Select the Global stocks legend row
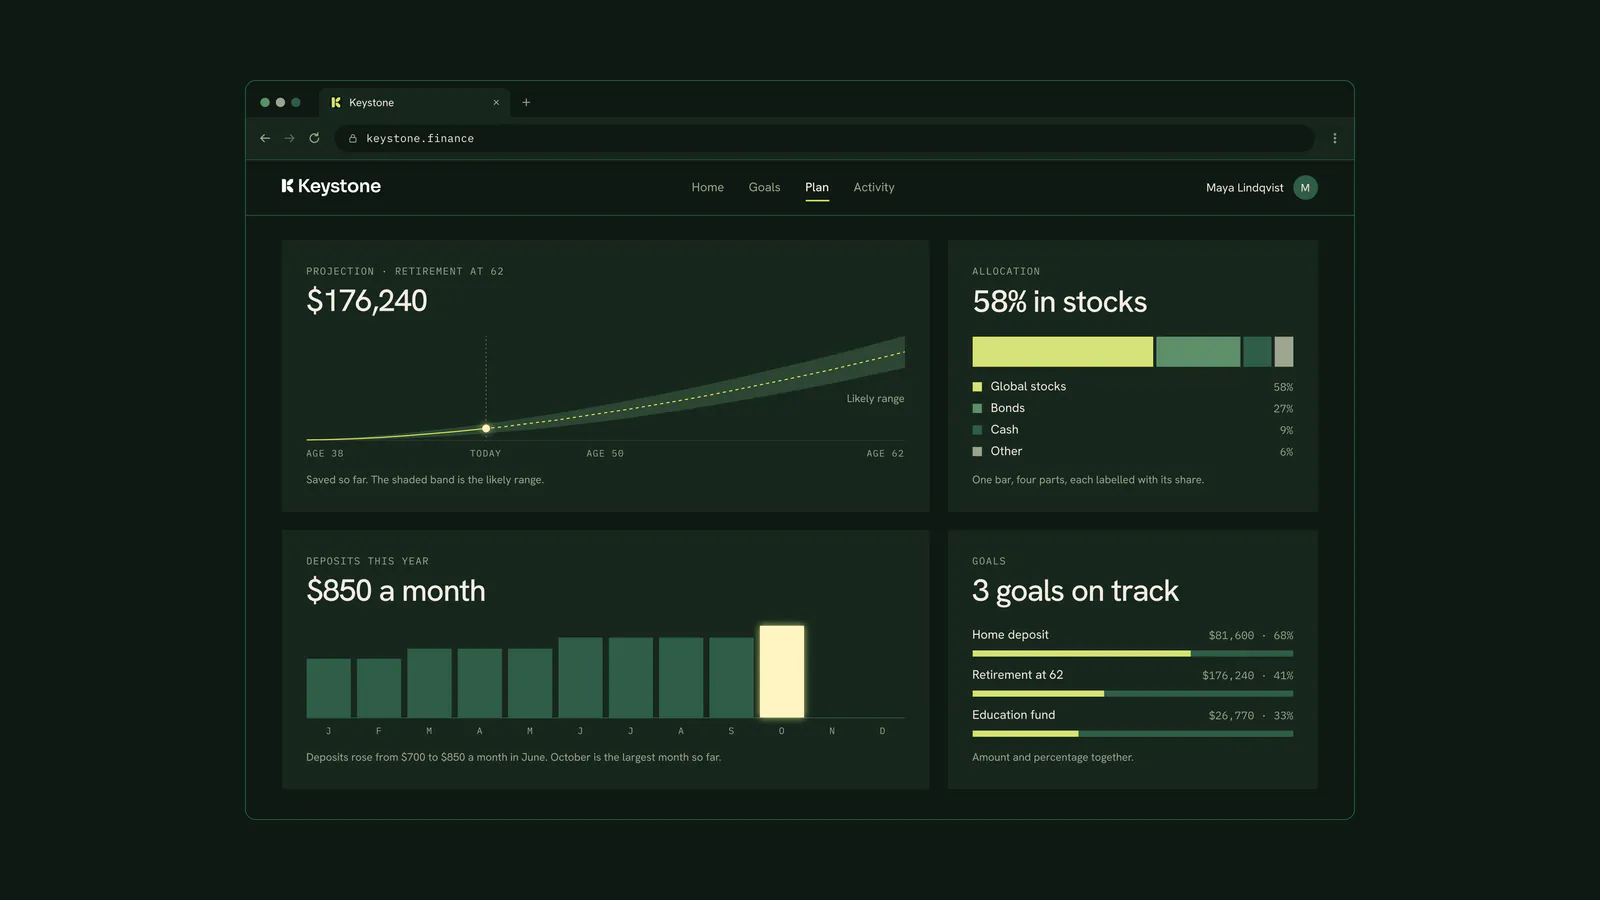 click(1132, 386)
